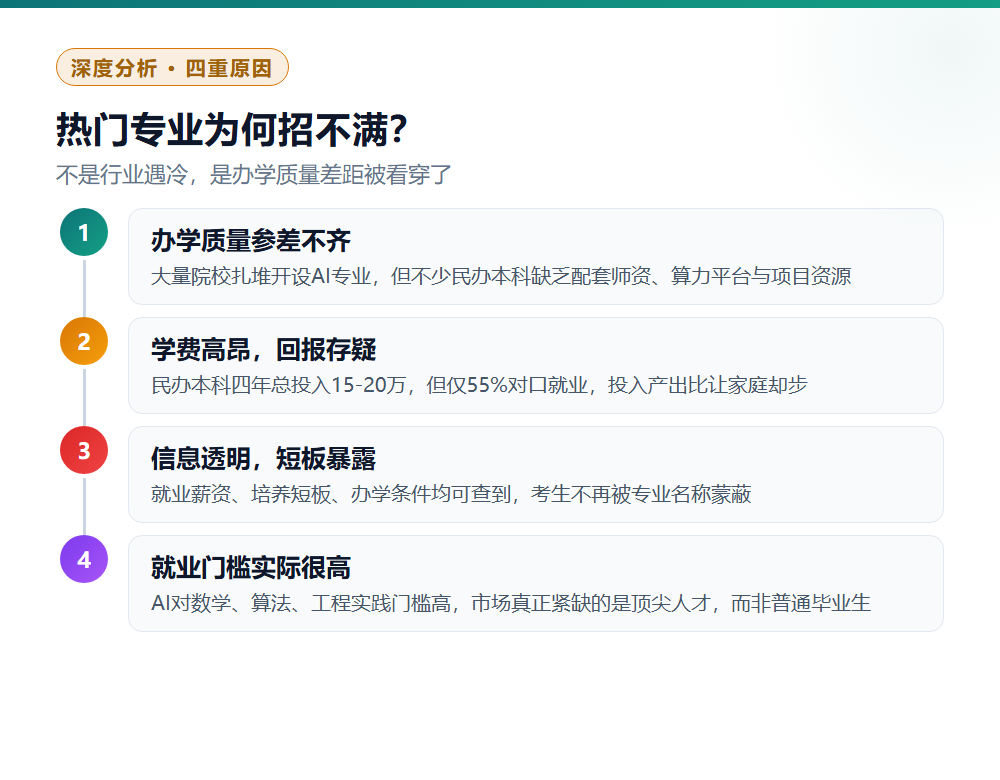This screenshot has width=1000, height=780.
Task: Click the purple number 4 circle
Action: point(84,559)
